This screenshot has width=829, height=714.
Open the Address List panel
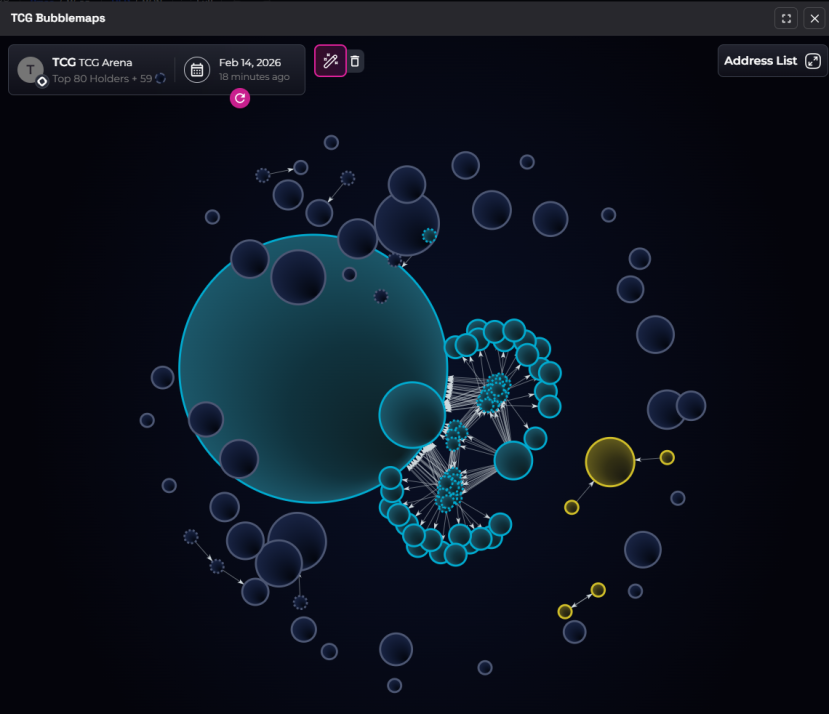(x=772, y=61)
